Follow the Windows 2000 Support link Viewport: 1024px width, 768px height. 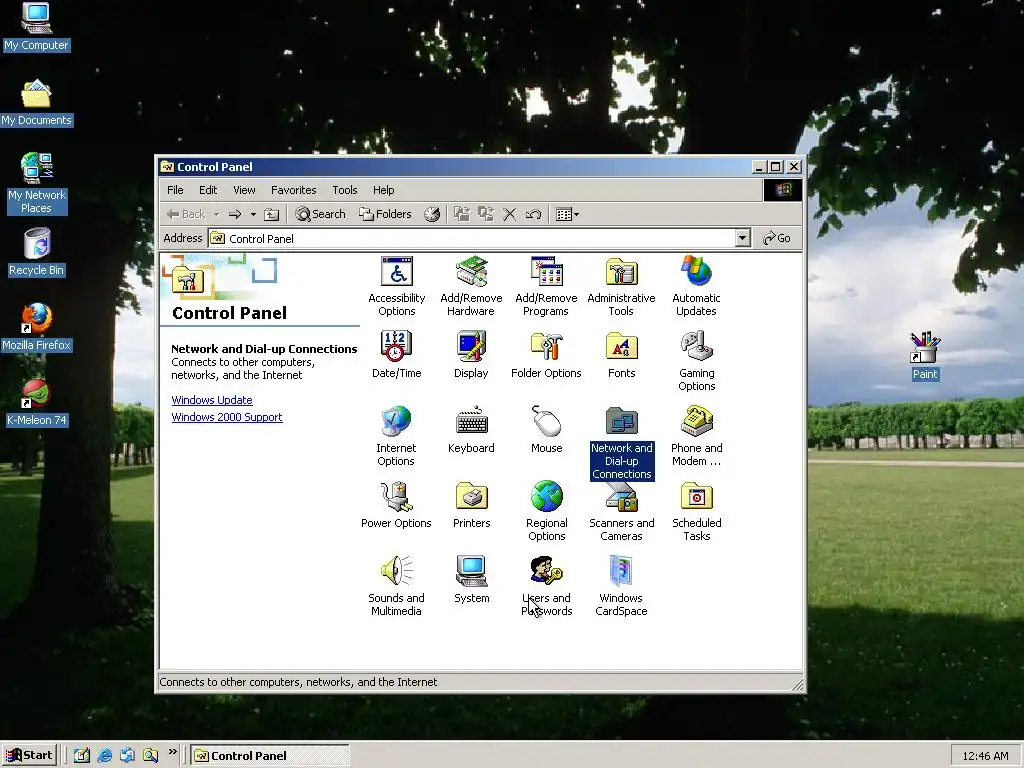(227, 417)
